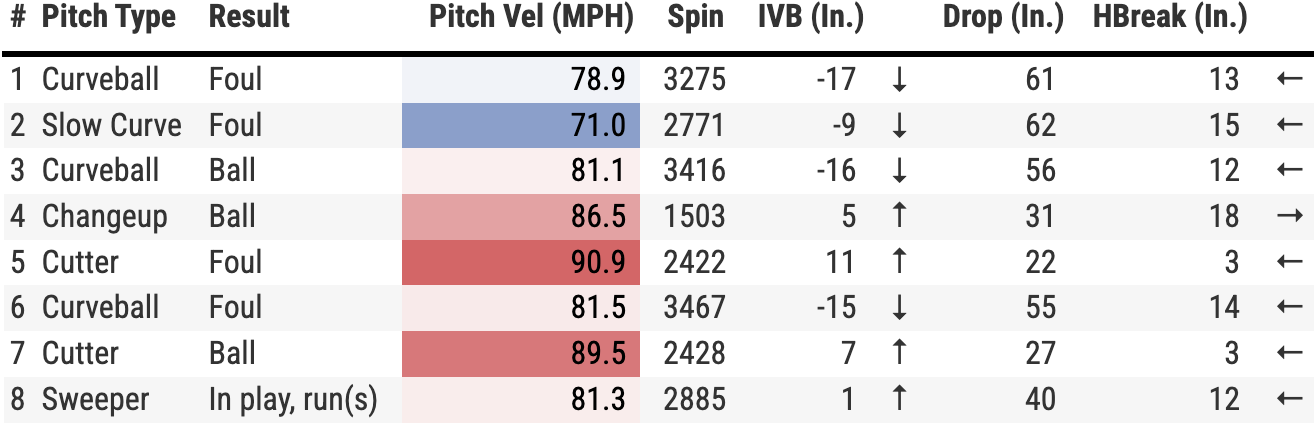Select the Slow Curve pitch type cell
The image size is (1314, 424).
click(111, 126)
